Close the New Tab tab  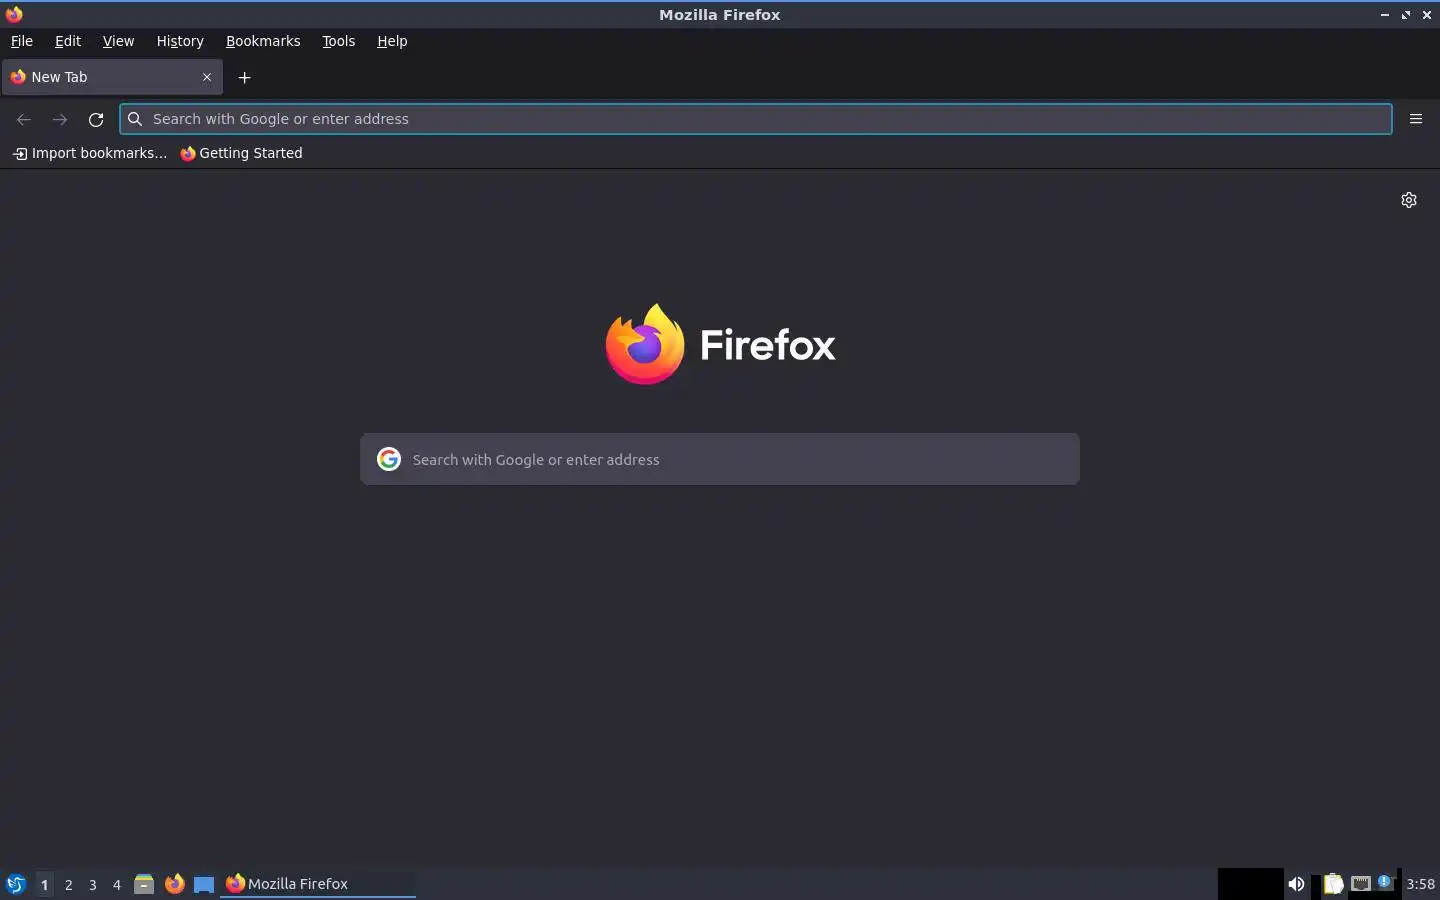tap(207, 77)
